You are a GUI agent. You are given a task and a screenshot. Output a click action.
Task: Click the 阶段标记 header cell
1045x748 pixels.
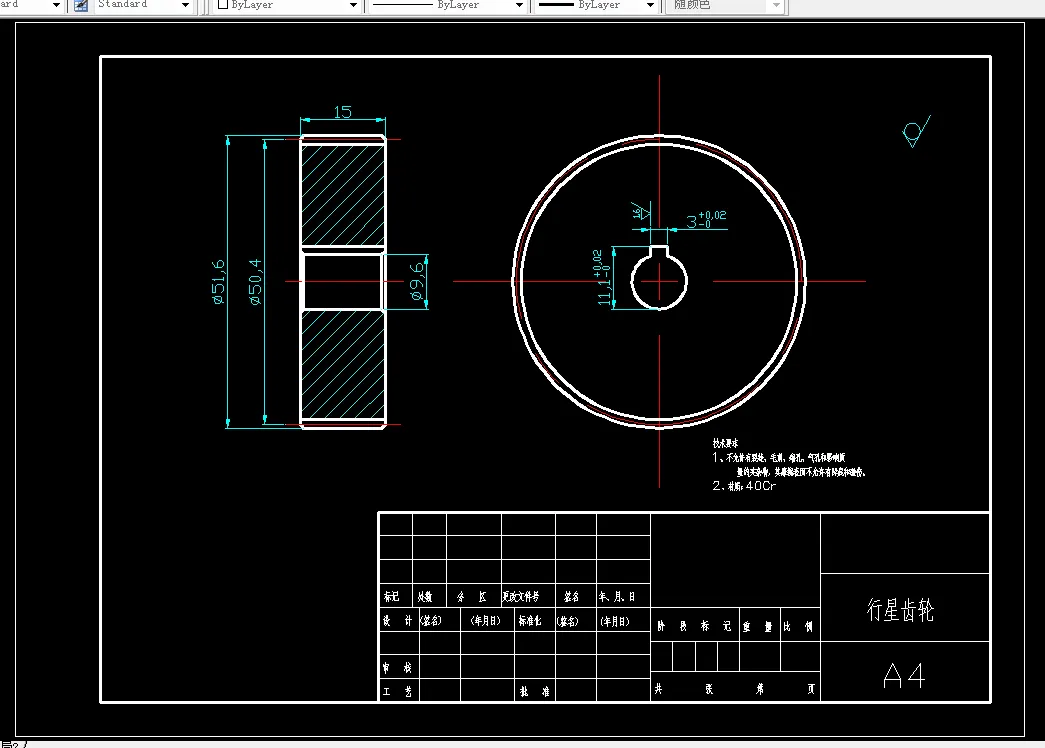(x=694, y=626)
